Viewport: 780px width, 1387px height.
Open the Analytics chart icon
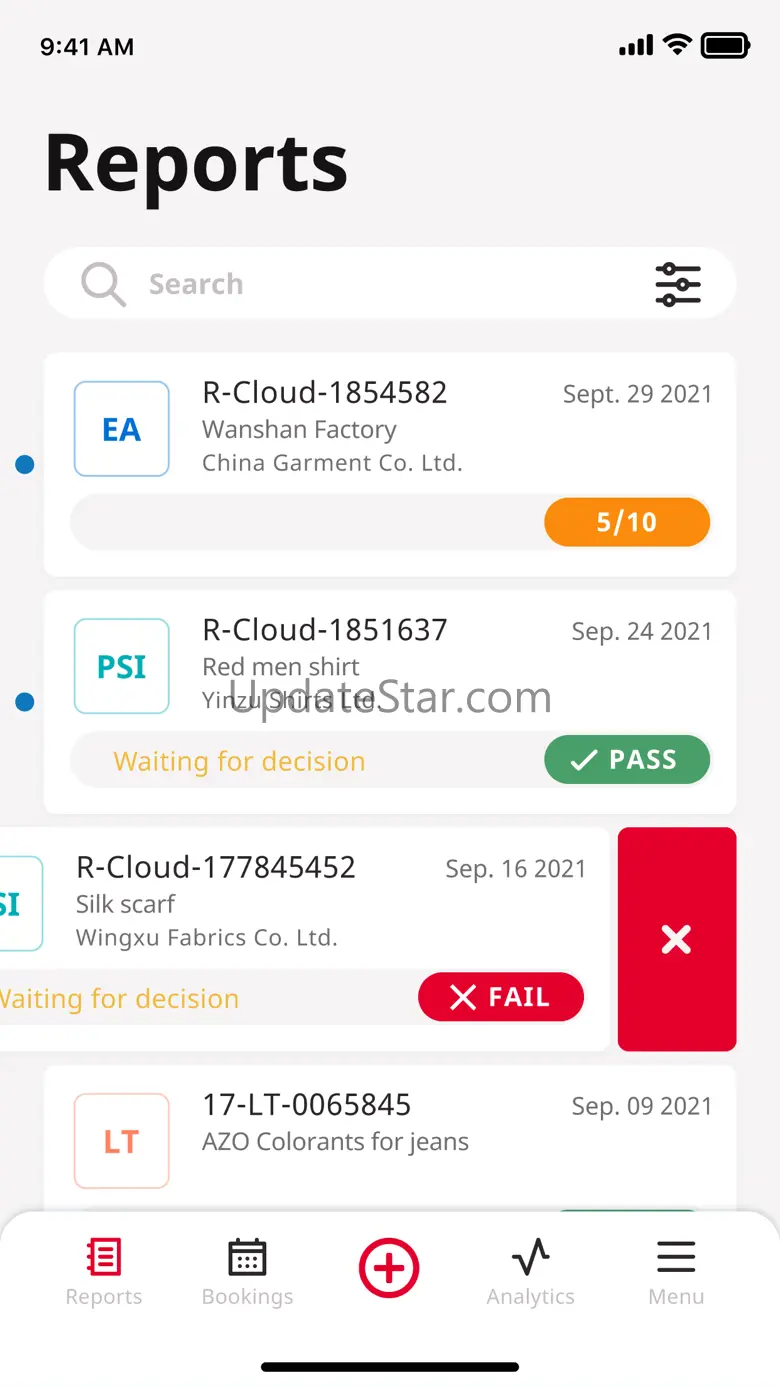(530, 1257)
